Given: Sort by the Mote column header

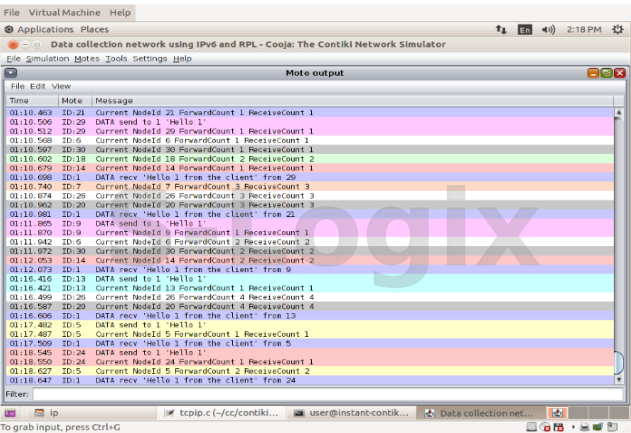Looking at the screenshot, I should pos(75,101).
